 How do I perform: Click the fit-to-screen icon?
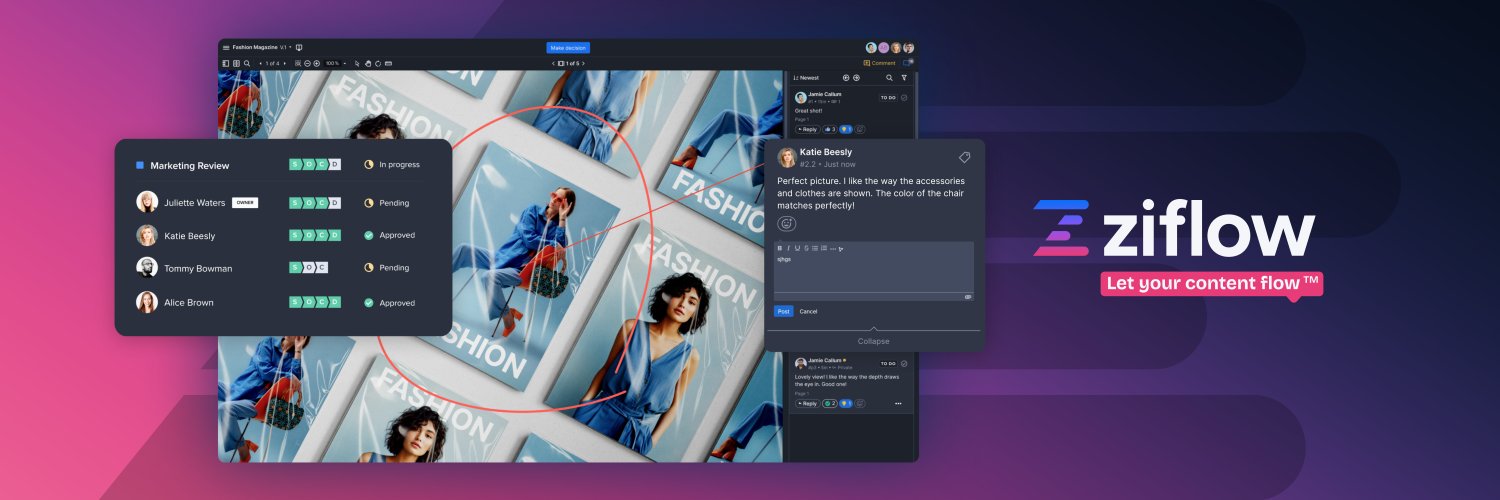click(x=298, y=63)
